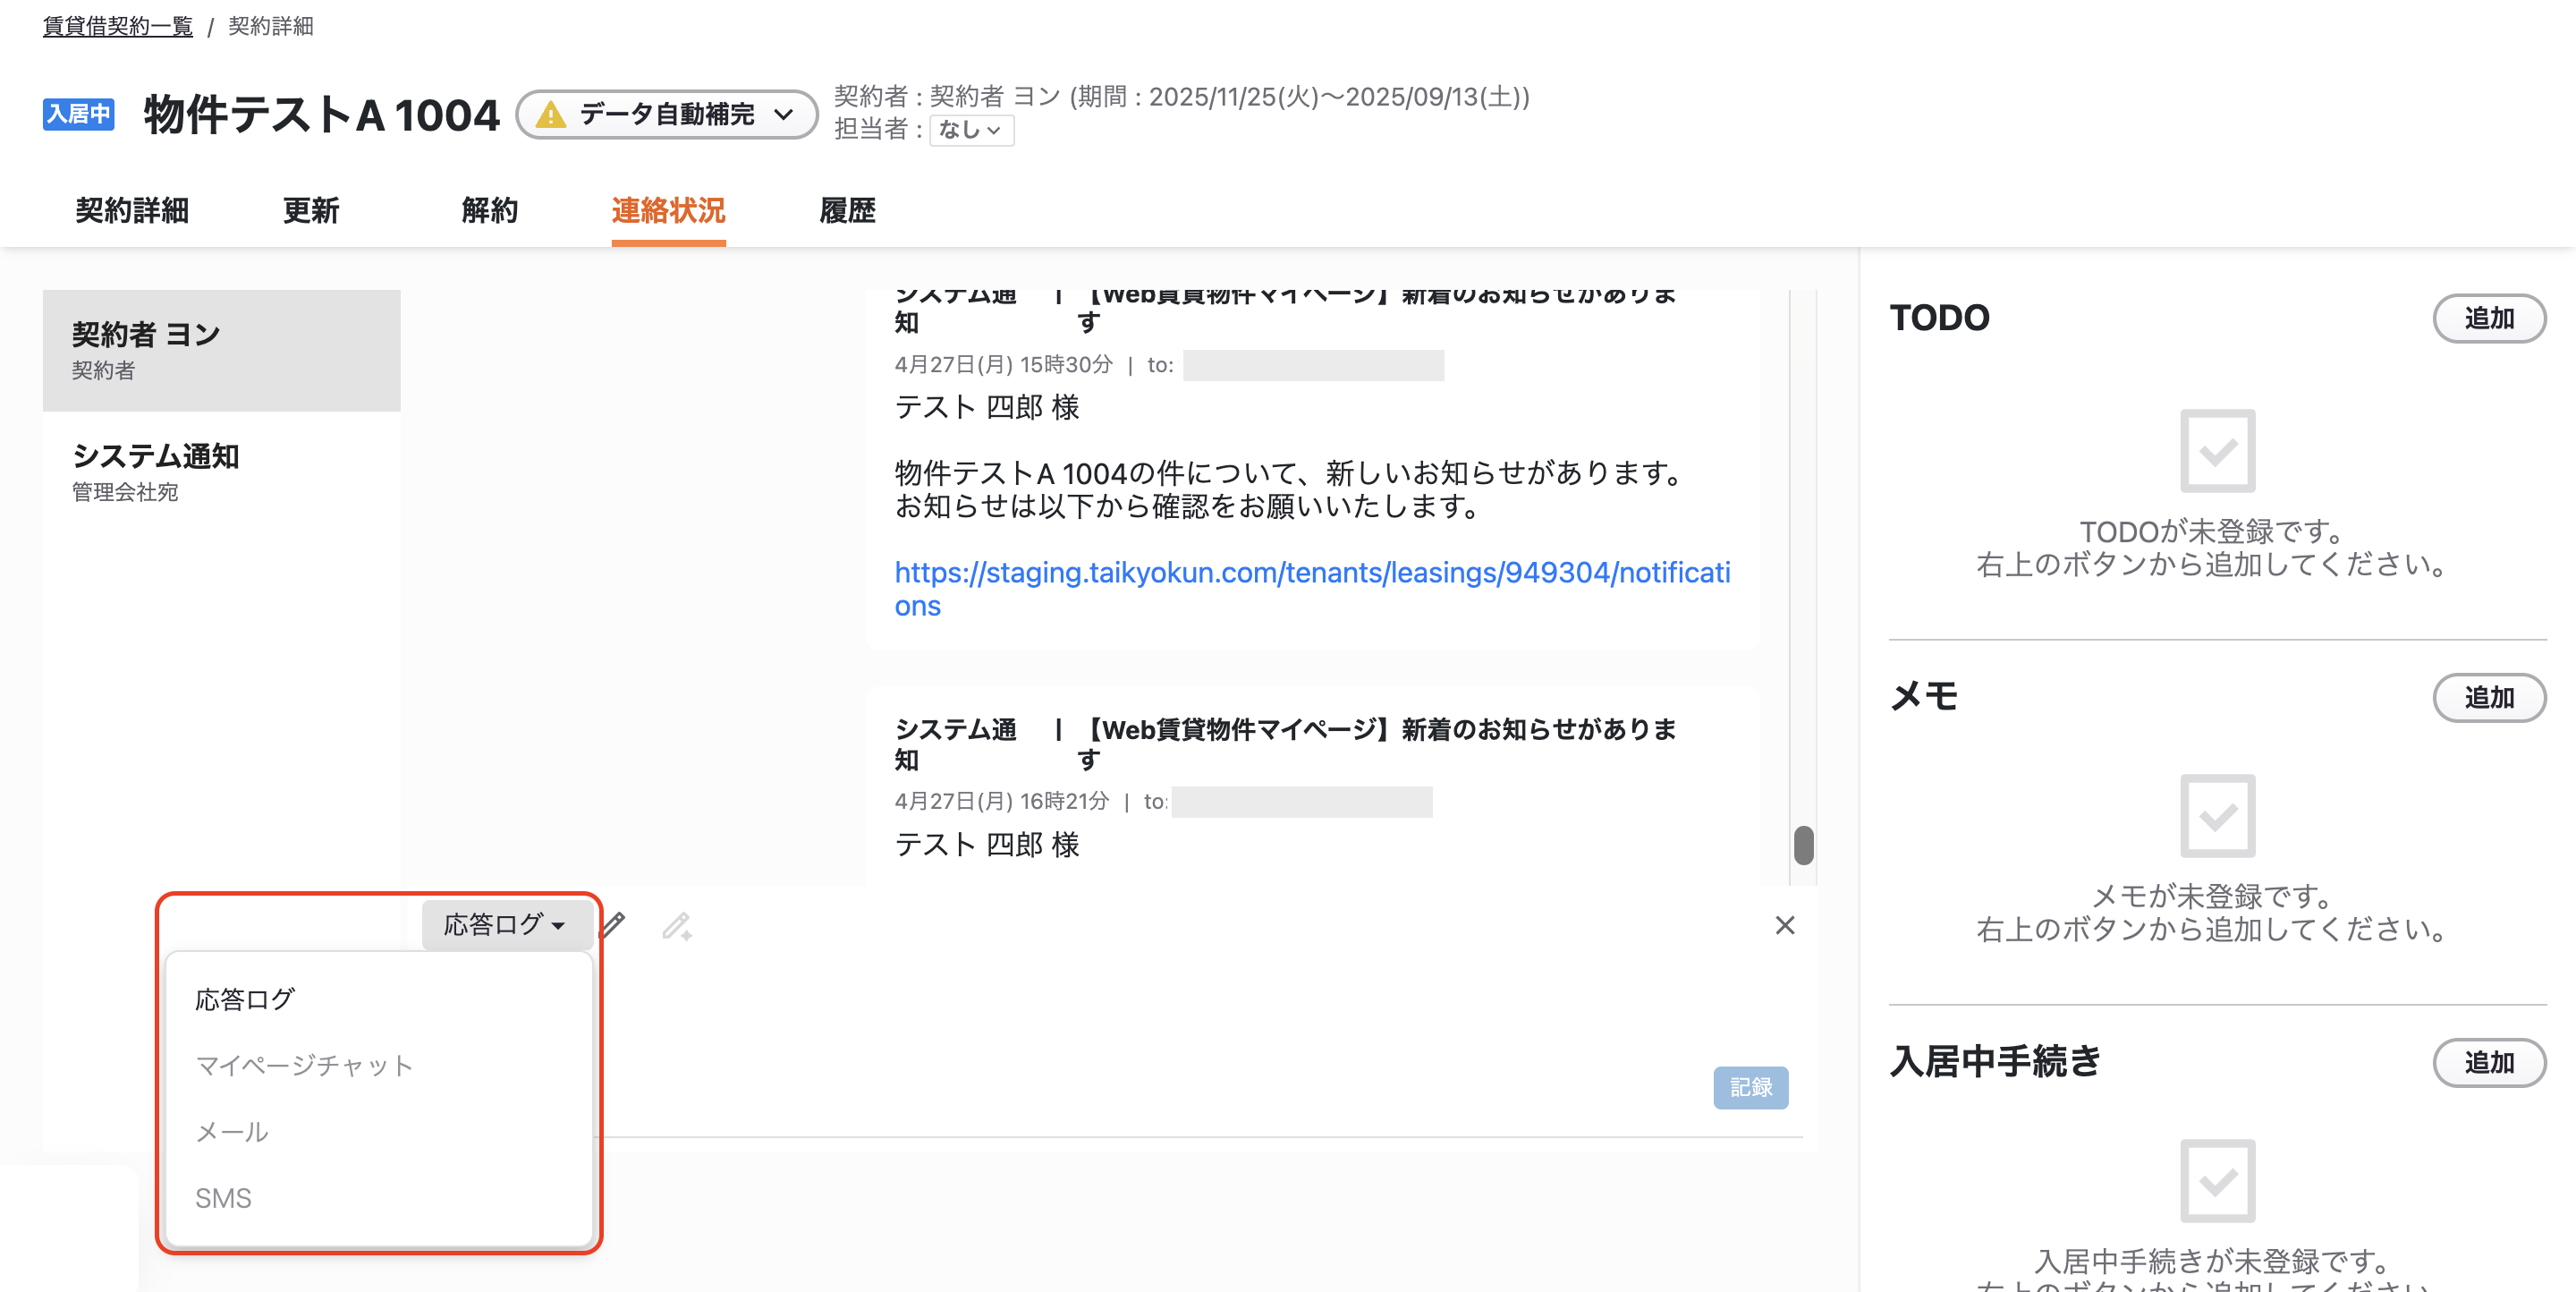Image resolution: width=2576 pixels, height=1292 pixels.
Task: Open the 担当者 なし dropdown
Action: point(971,130)
